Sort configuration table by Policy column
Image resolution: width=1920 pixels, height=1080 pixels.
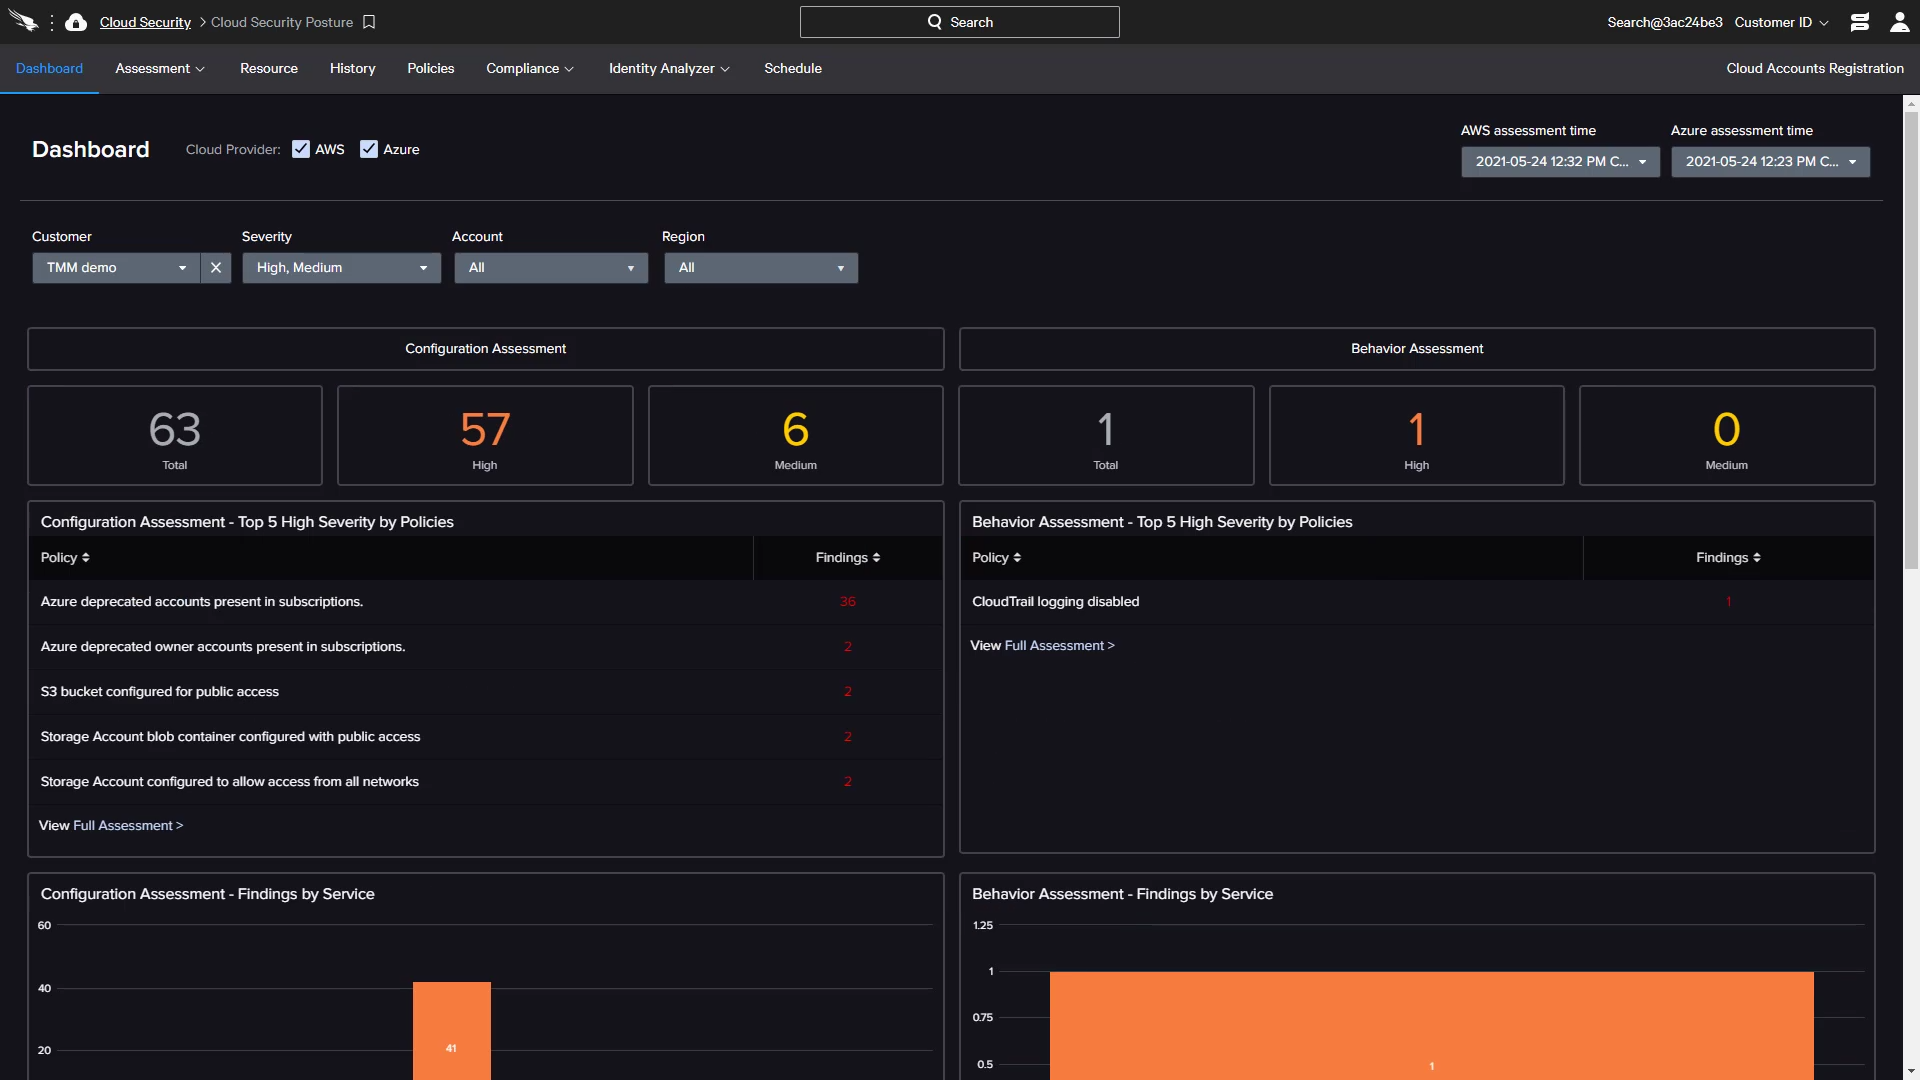pyautogui.click(x=65, y=558)
